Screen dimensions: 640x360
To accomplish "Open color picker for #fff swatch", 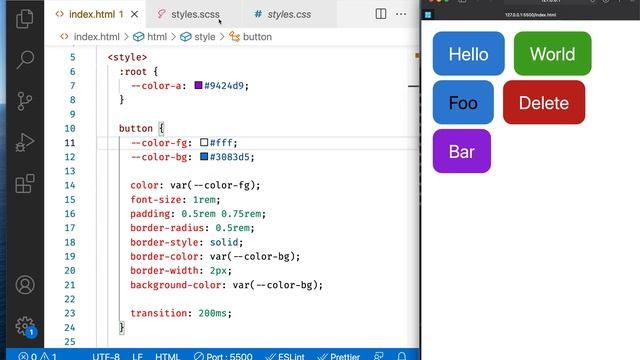I will coord(204,142).
